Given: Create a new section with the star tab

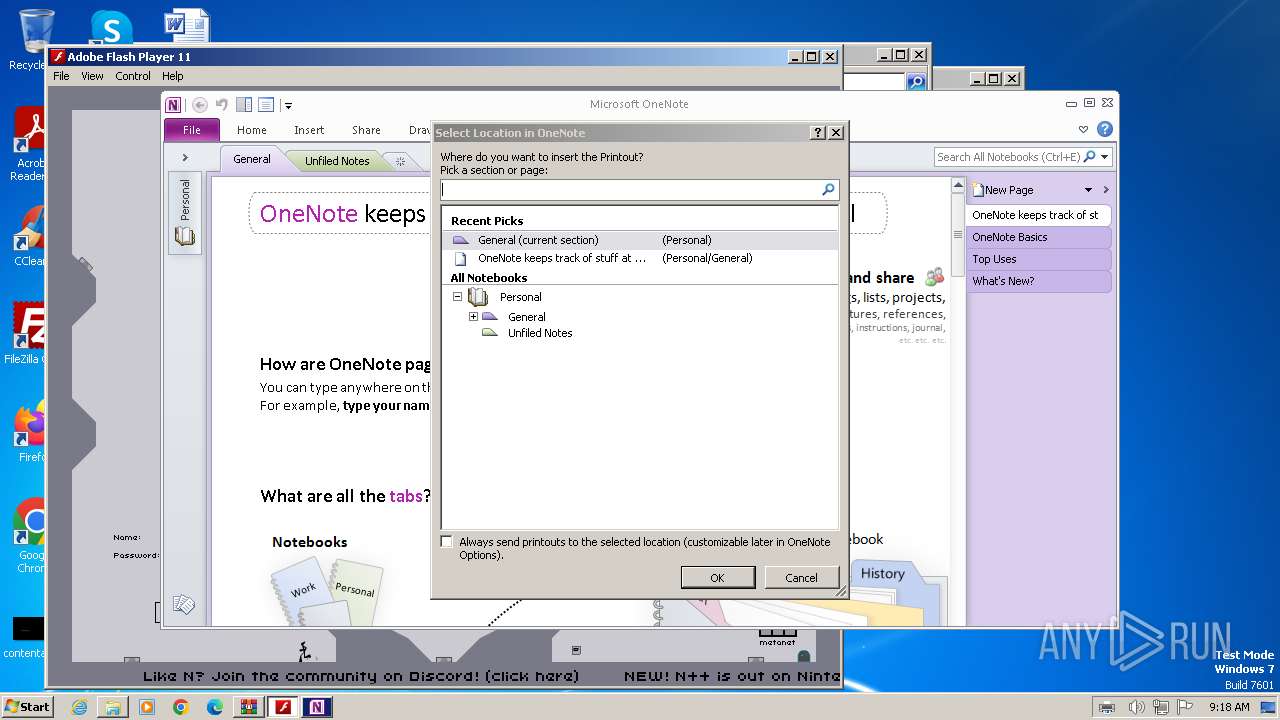Looking at the screenshot, I should click(400, 161).
